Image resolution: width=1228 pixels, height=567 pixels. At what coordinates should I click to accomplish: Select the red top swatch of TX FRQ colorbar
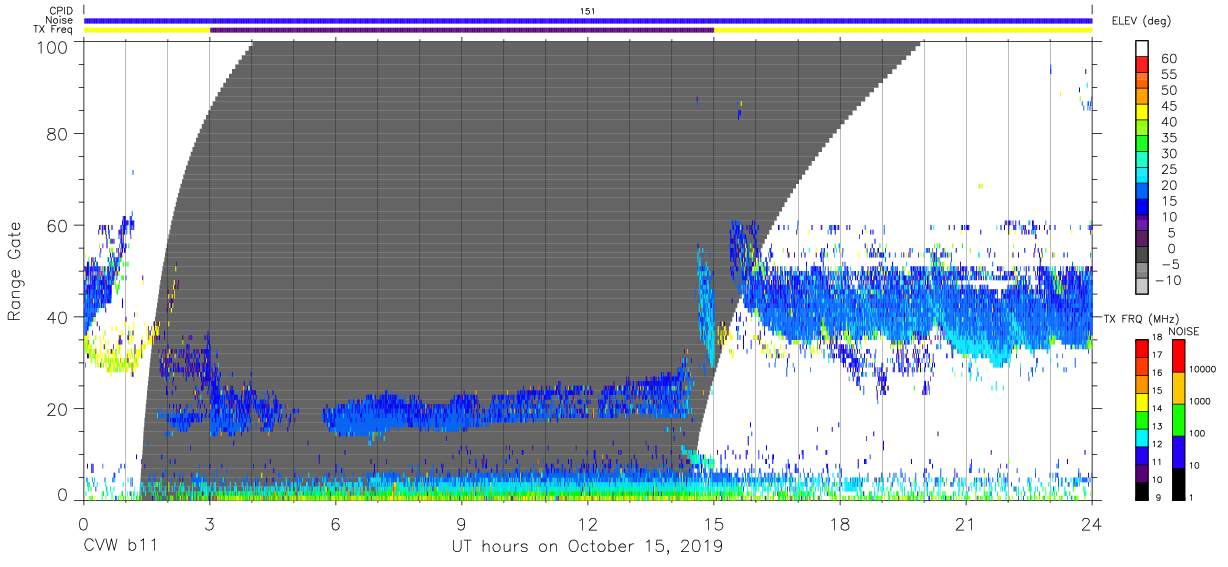coord(1141,348)
